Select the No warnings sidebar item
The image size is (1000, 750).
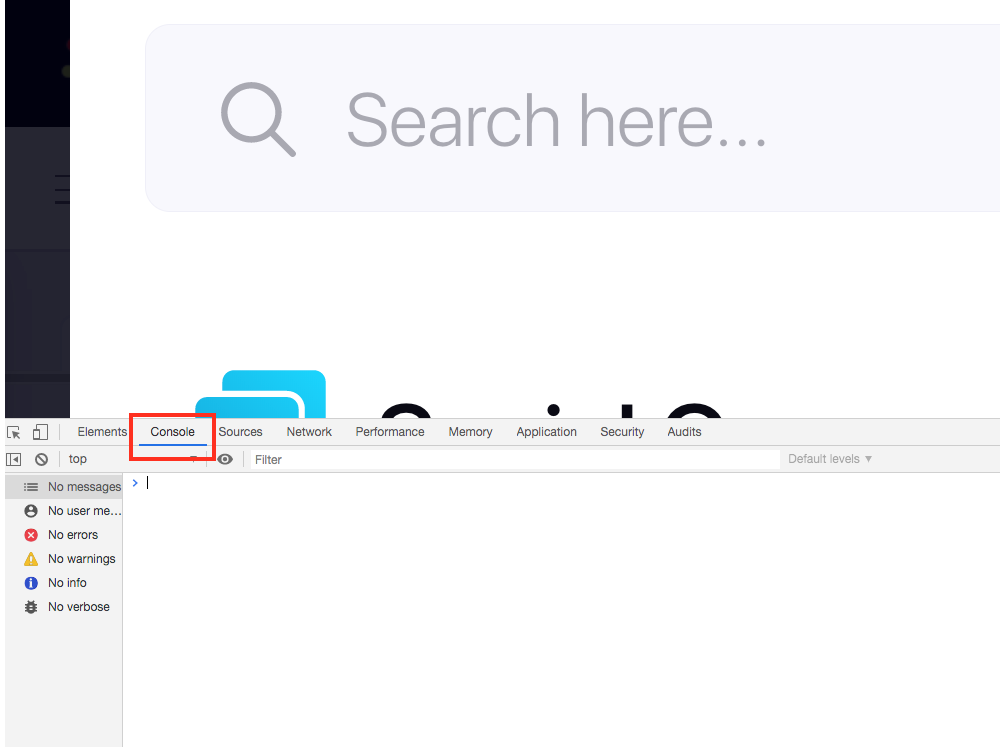point(64,559)
